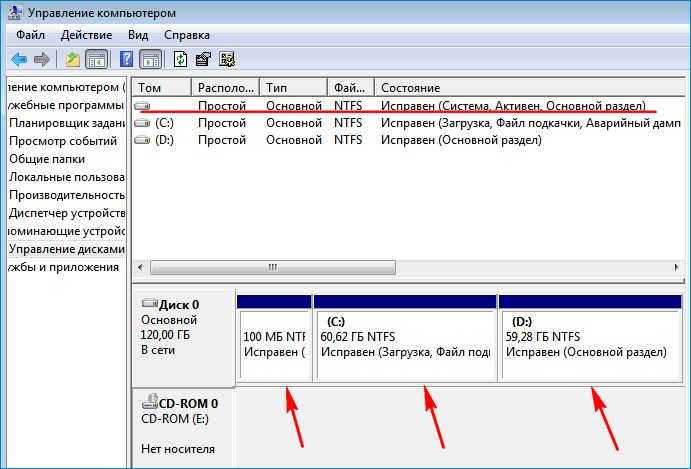
Task: Click the status Исправен (Система, Активен, Основной раздел)
Action: 513,106
